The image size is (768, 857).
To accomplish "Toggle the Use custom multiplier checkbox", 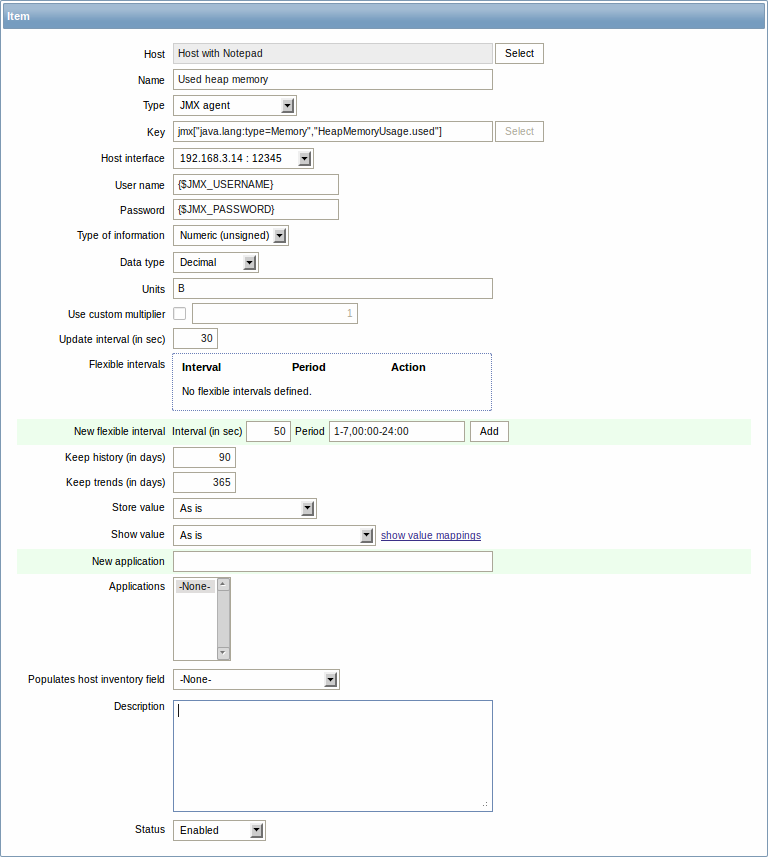I will (x=179, y=314).
